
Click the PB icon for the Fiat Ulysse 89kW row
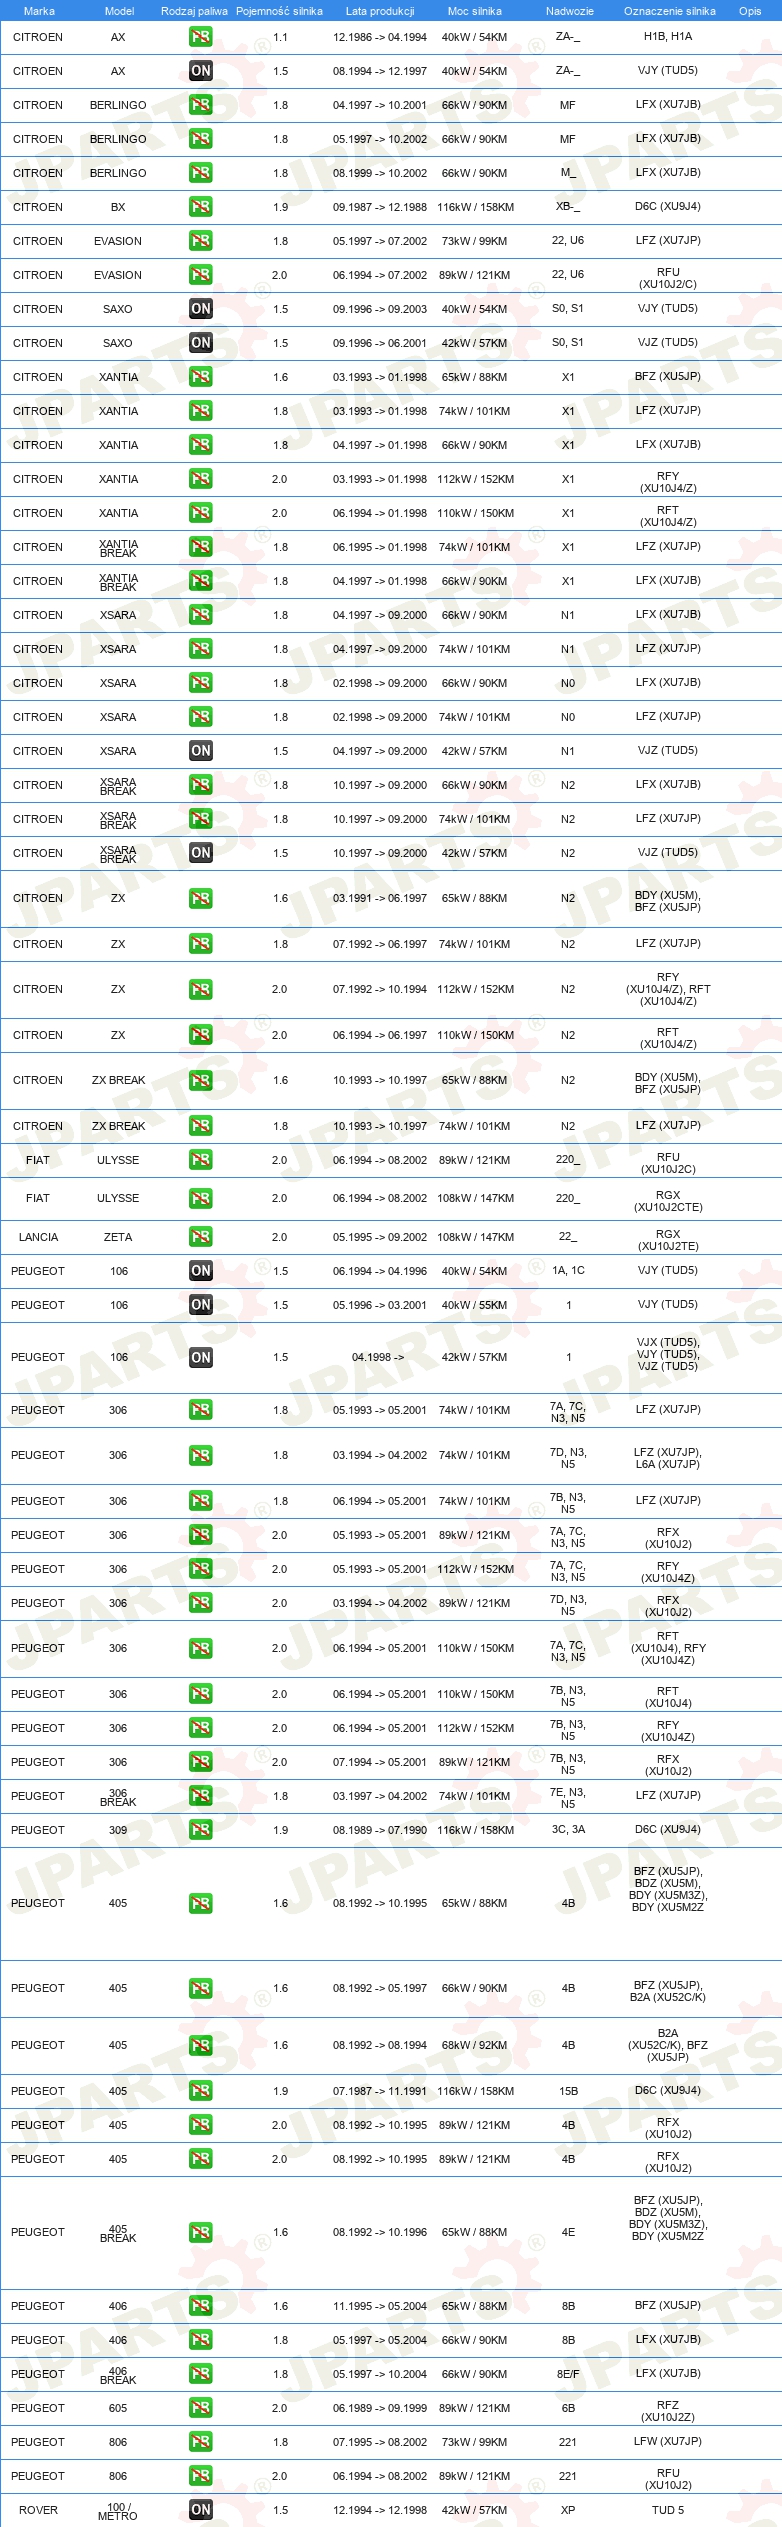(x=200, y=1160)
